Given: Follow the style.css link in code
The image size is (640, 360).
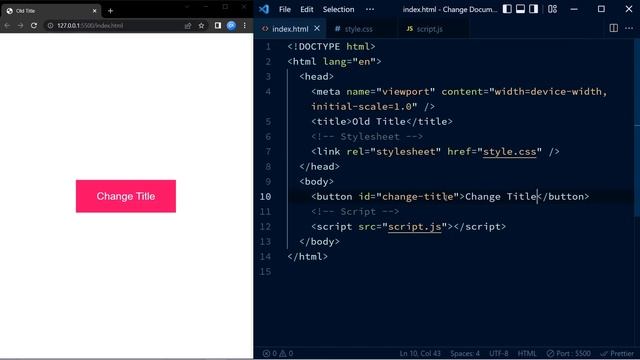Looking at the screenshot, I should pyautogui.click(x=509, y=152).
